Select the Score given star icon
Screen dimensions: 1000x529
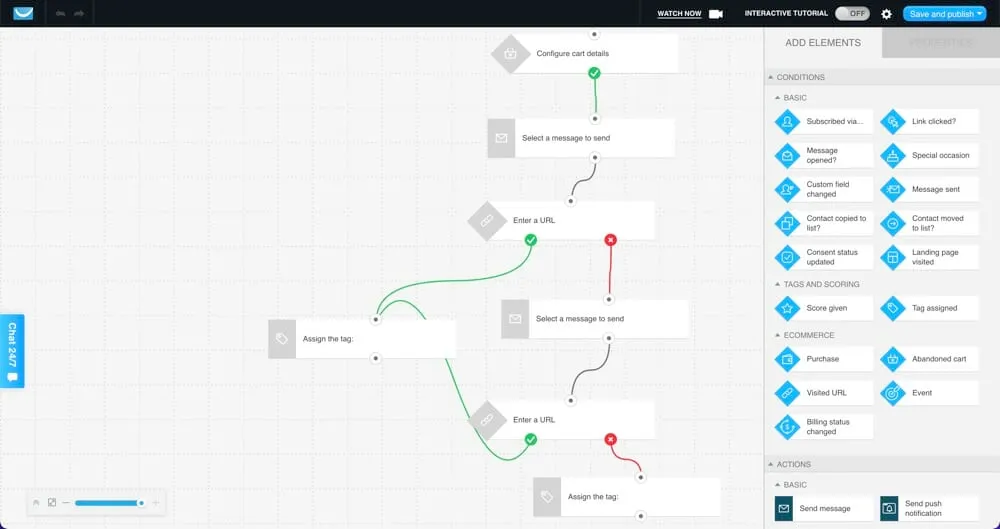pyautogui.click(x=788, y=308)
